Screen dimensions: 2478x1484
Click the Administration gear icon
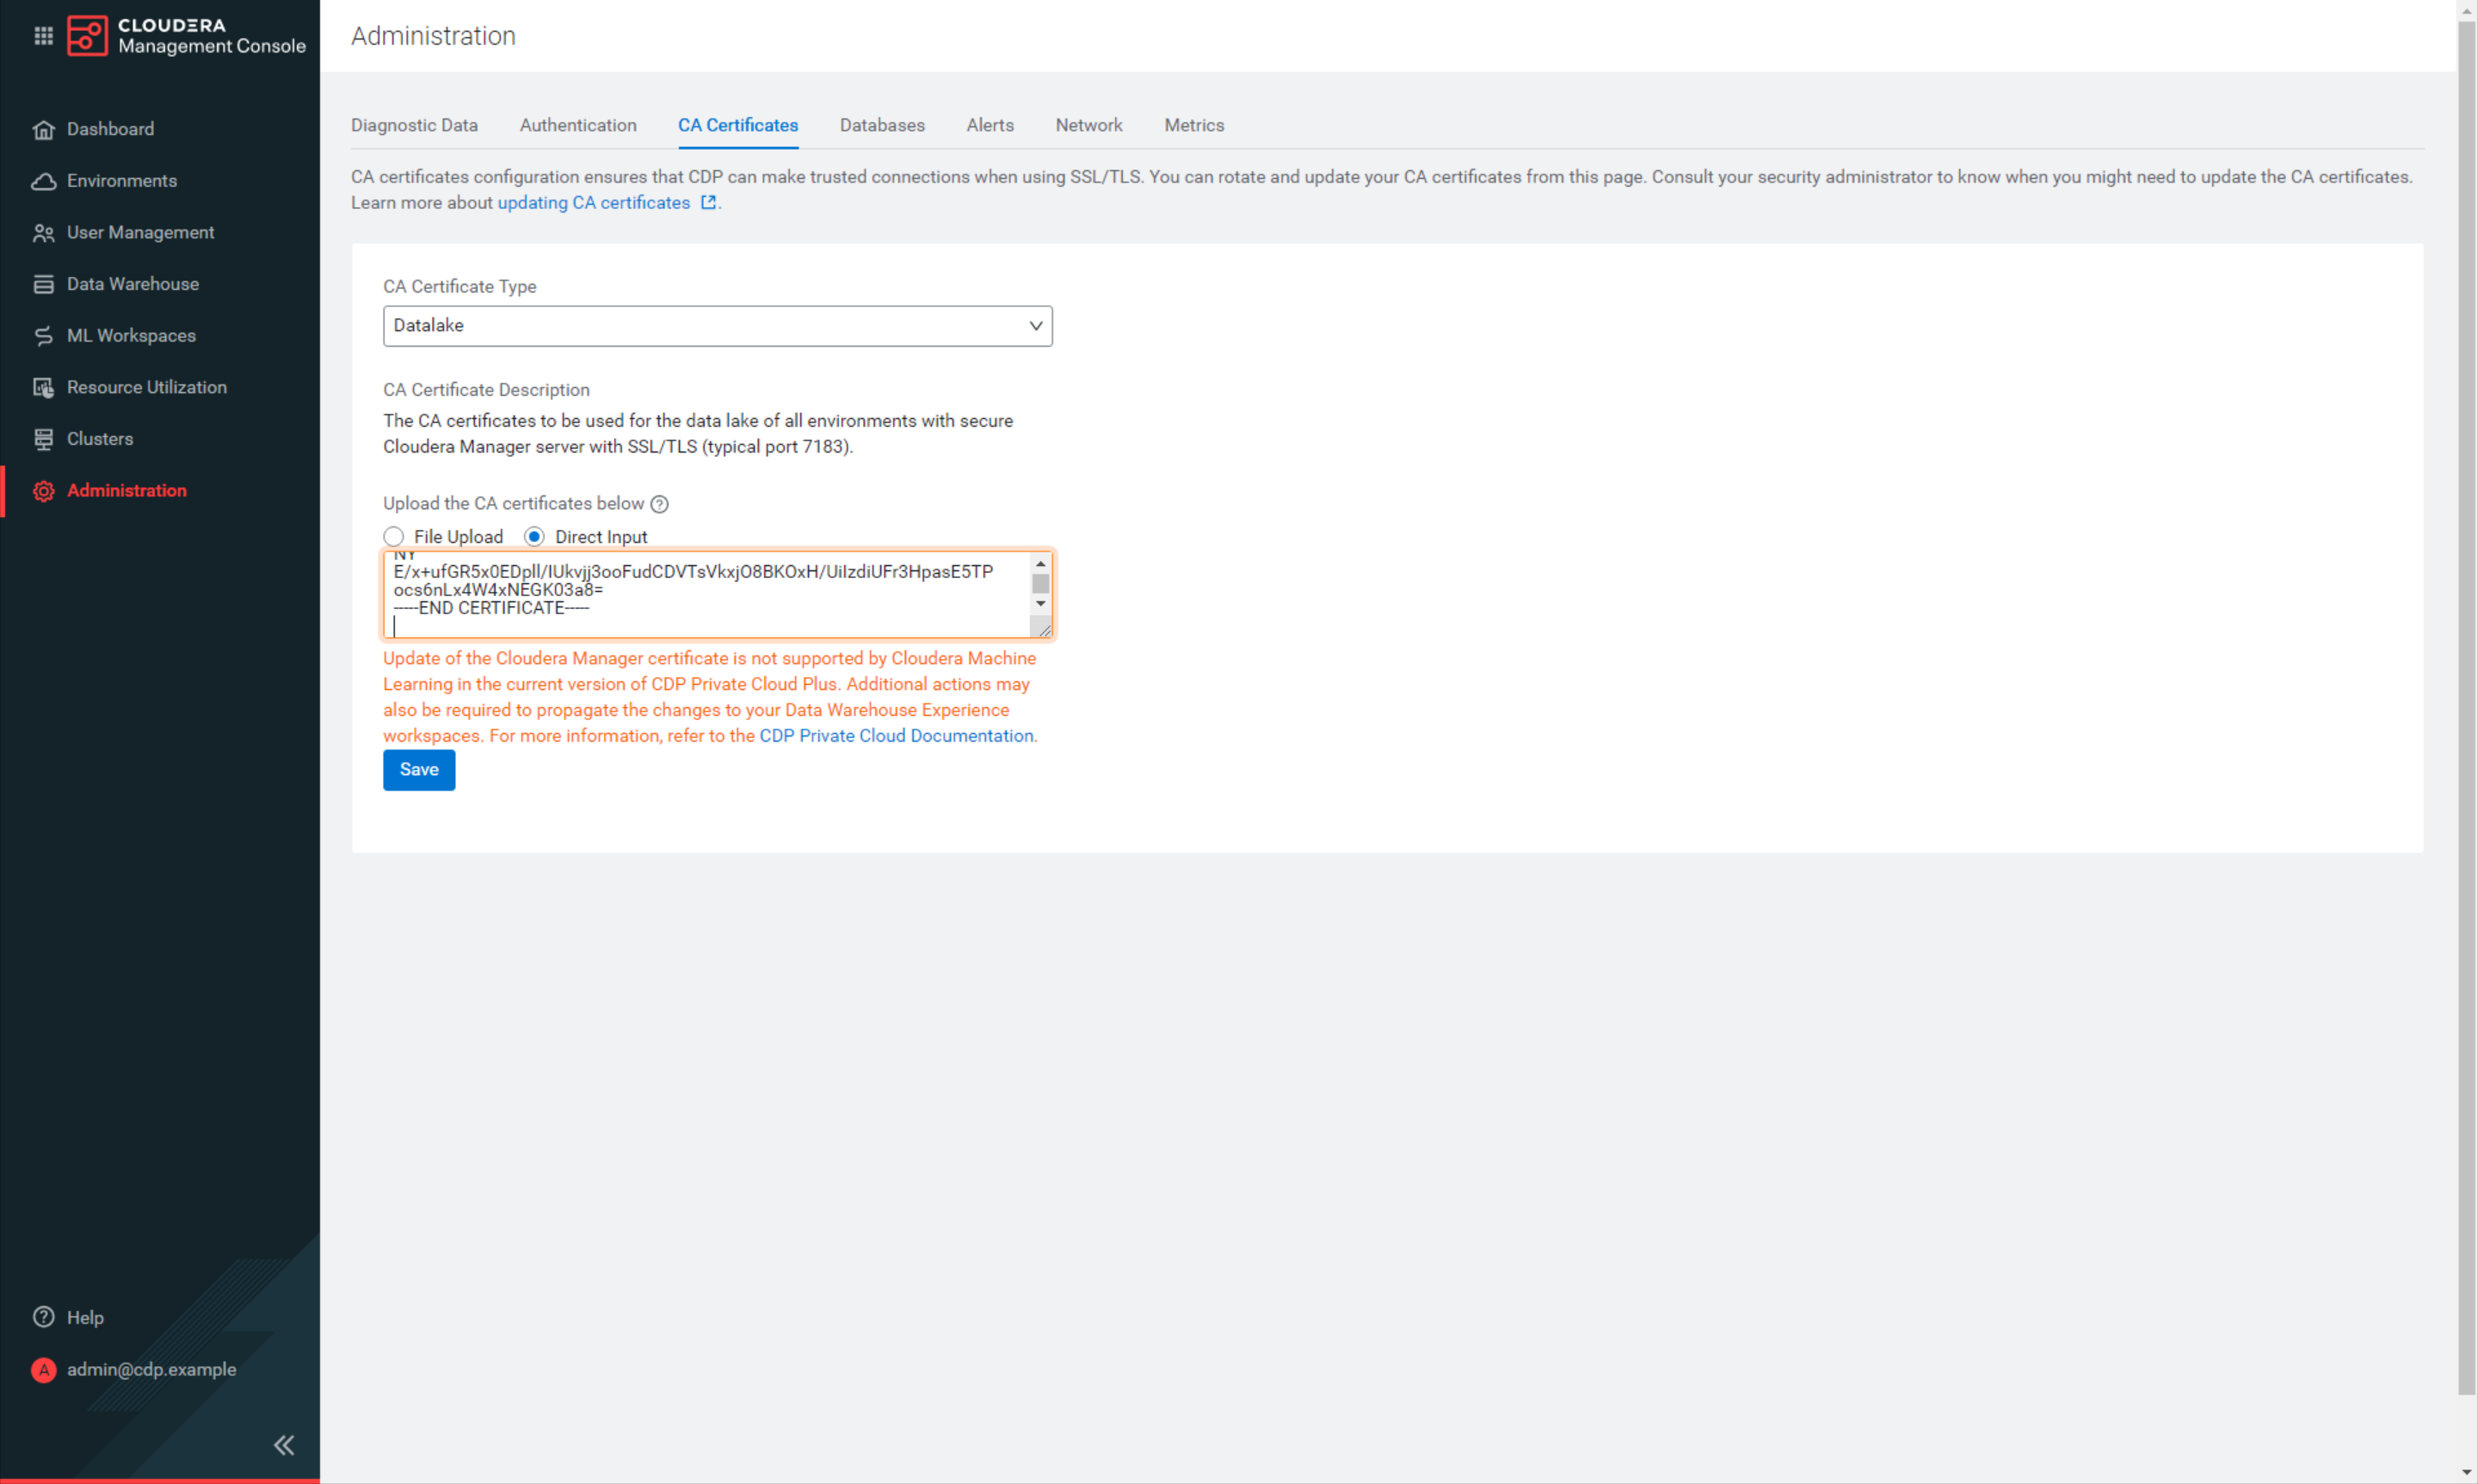(43, 491)
